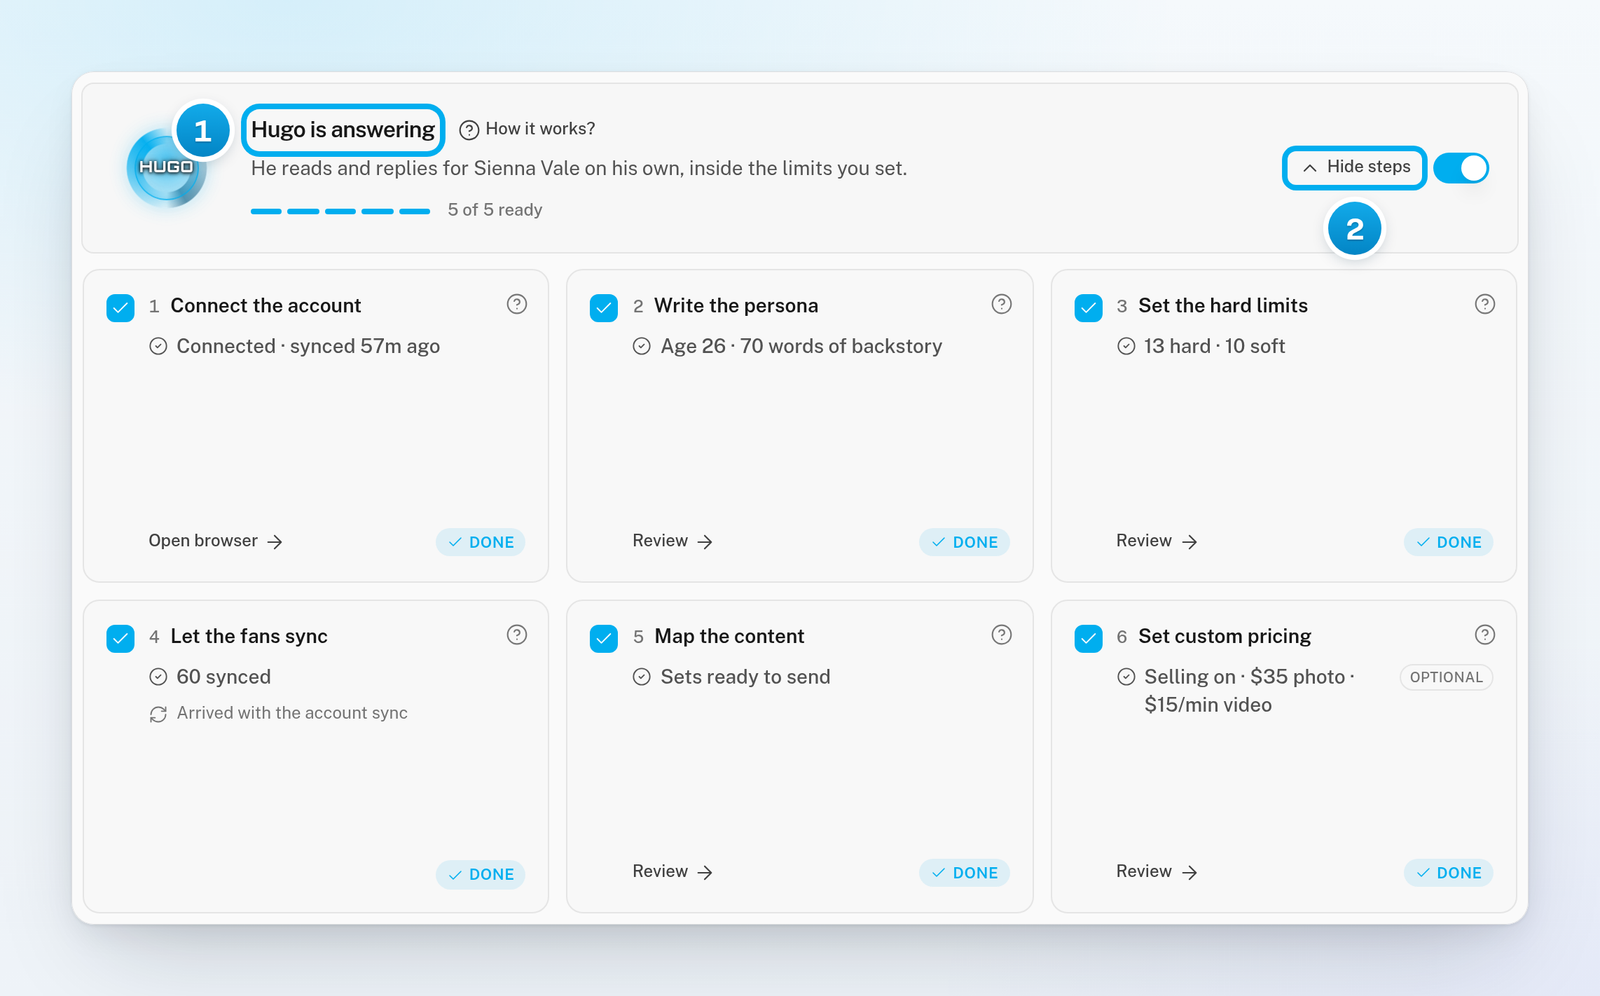Click Review on Map the content card

click(x=673, y=872)
